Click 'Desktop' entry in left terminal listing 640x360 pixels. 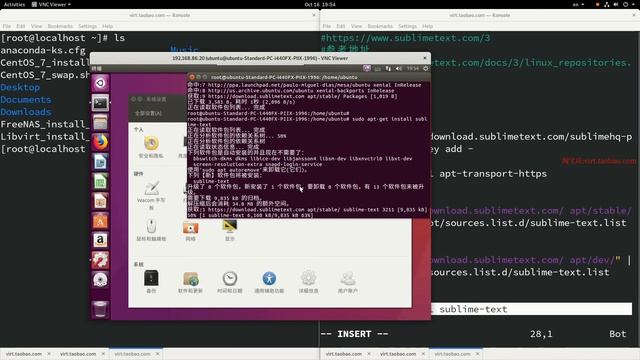20,87
